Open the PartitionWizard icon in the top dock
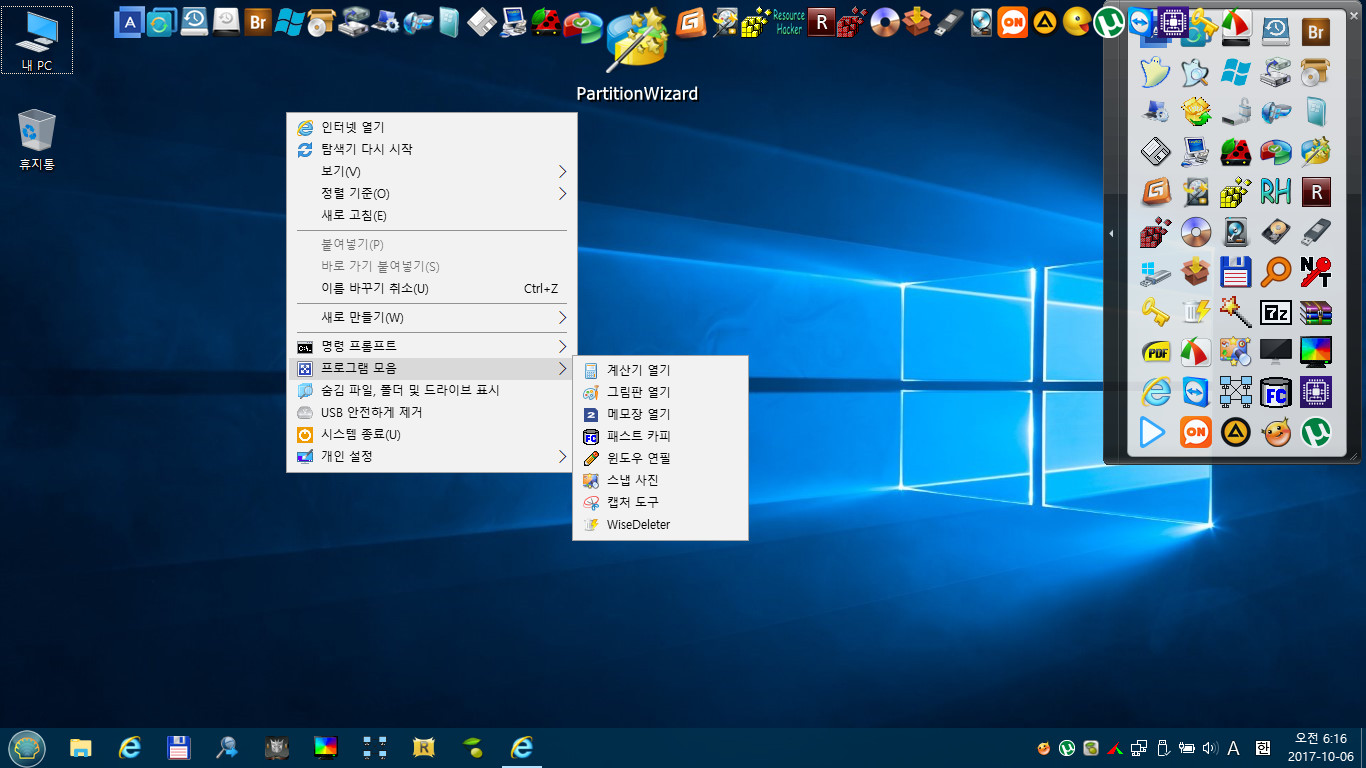This screenshot has width=1366, height=768. [637, 40]
